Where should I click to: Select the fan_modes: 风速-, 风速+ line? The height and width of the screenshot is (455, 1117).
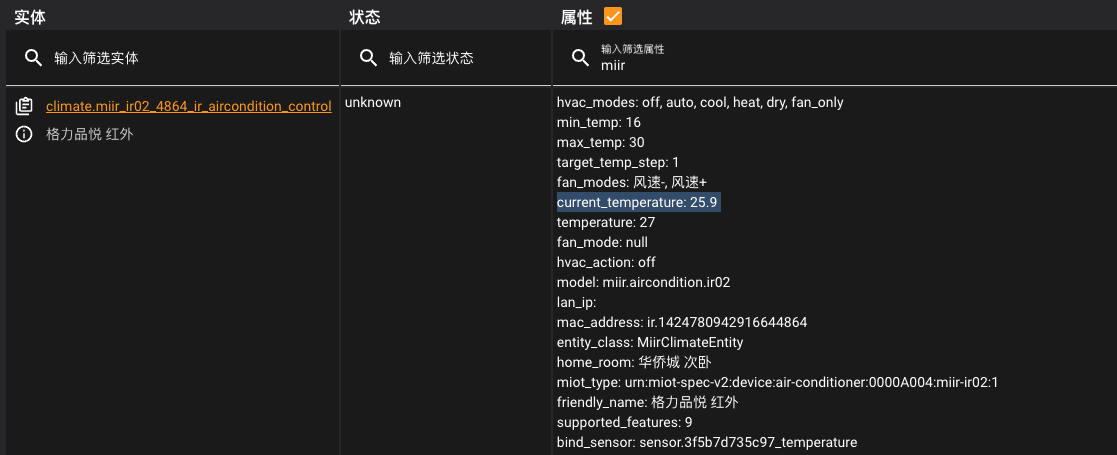pos(632,182)
